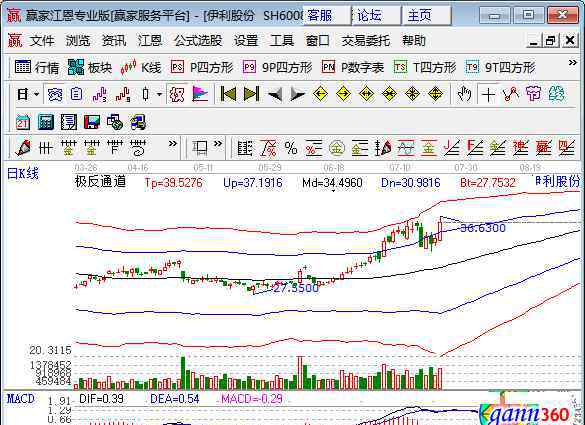Screen dimensions: 585x425
Task: Click the percent sign tool icon
Action: [x=291, y=148]
